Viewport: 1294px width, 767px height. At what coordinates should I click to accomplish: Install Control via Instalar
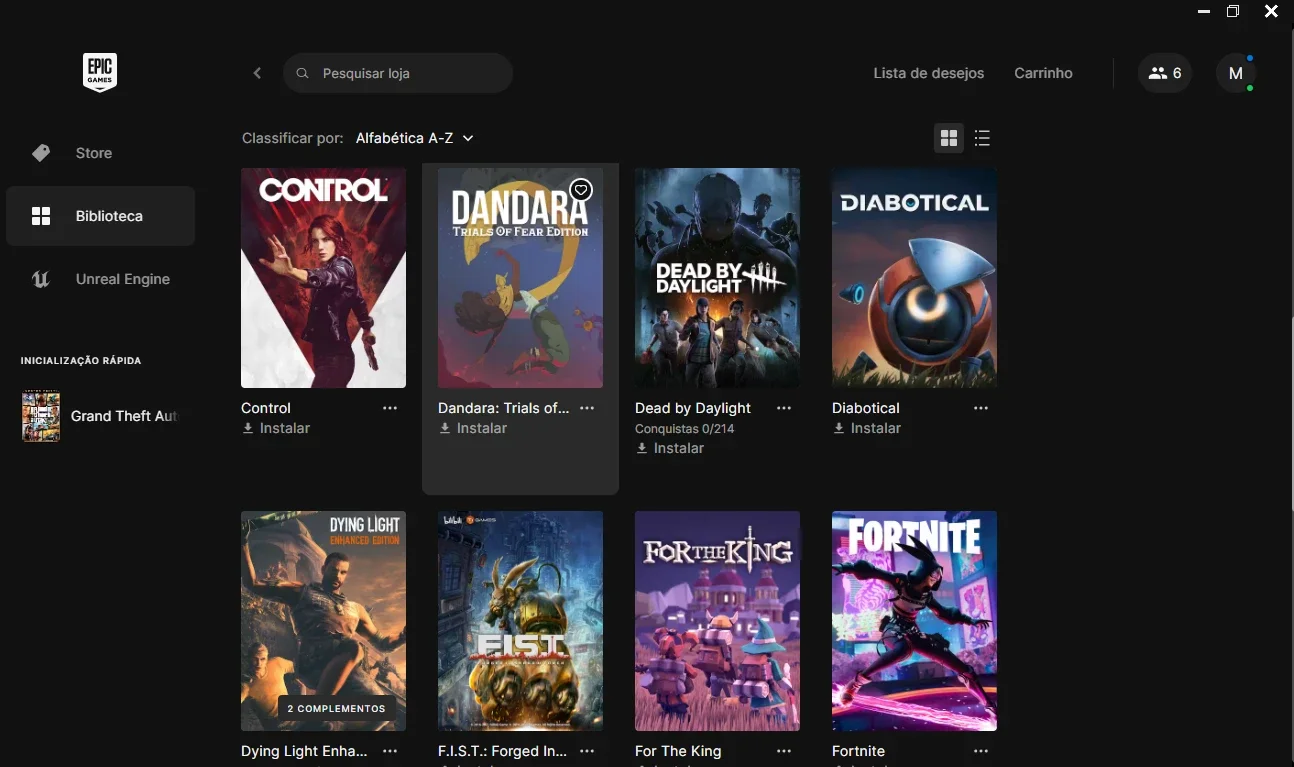point(276,428)
